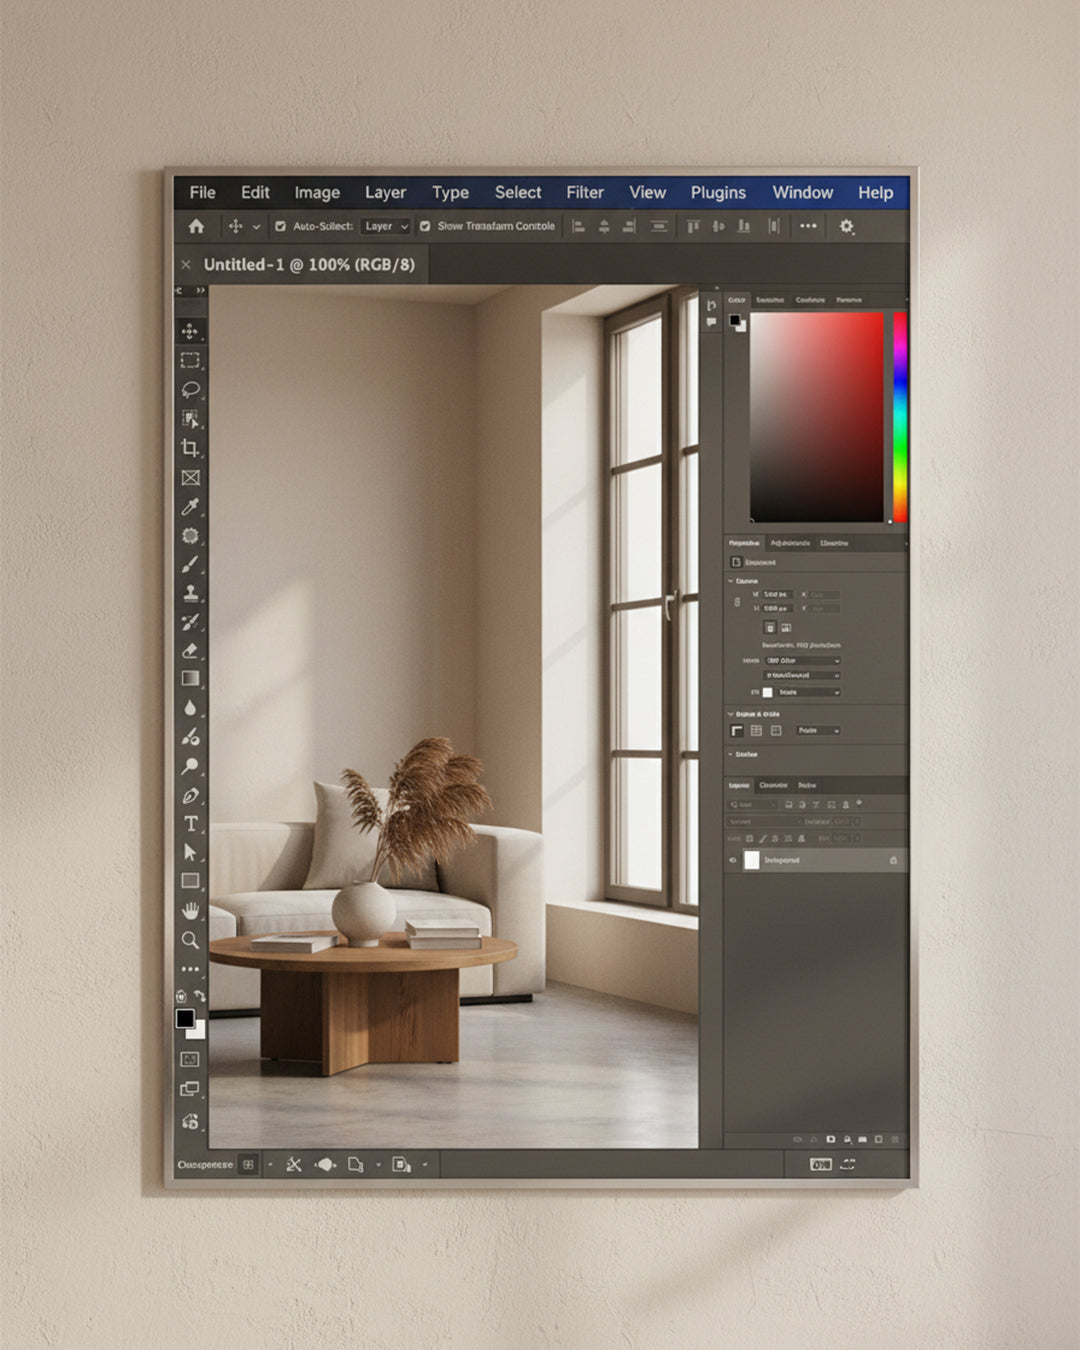Hide the Background layer
Viewport: 1080px width, 1350px height.
coord(733,860)
